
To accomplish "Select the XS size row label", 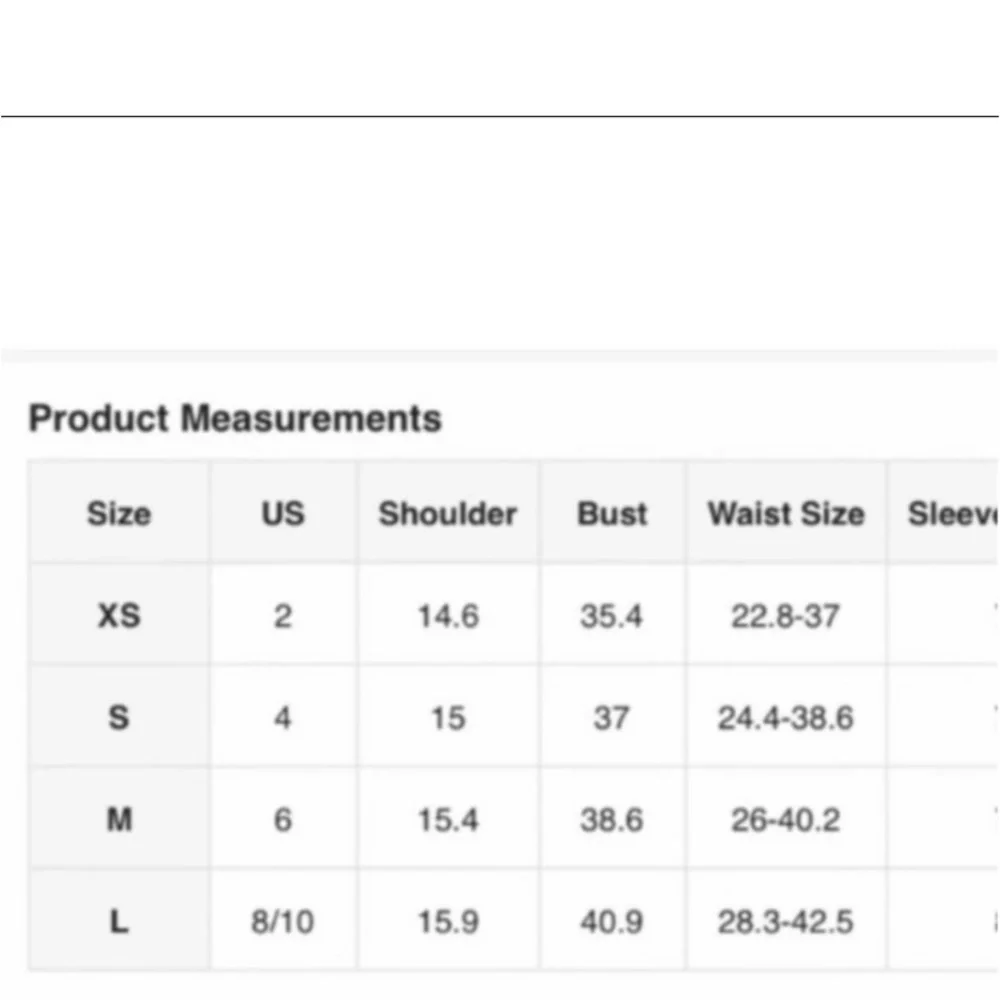I will point(118,616).
